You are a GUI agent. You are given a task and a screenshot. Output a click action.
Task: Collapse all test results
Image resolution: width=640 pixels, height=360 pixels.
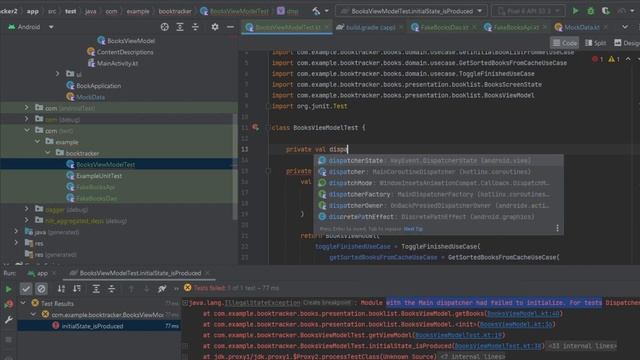click(x=111, y=289)
